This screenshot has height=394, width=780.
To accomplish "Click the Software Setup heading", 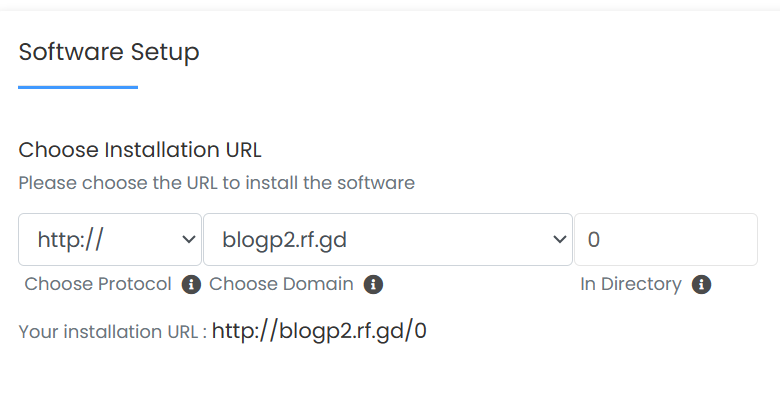I will tap(109, 52).
